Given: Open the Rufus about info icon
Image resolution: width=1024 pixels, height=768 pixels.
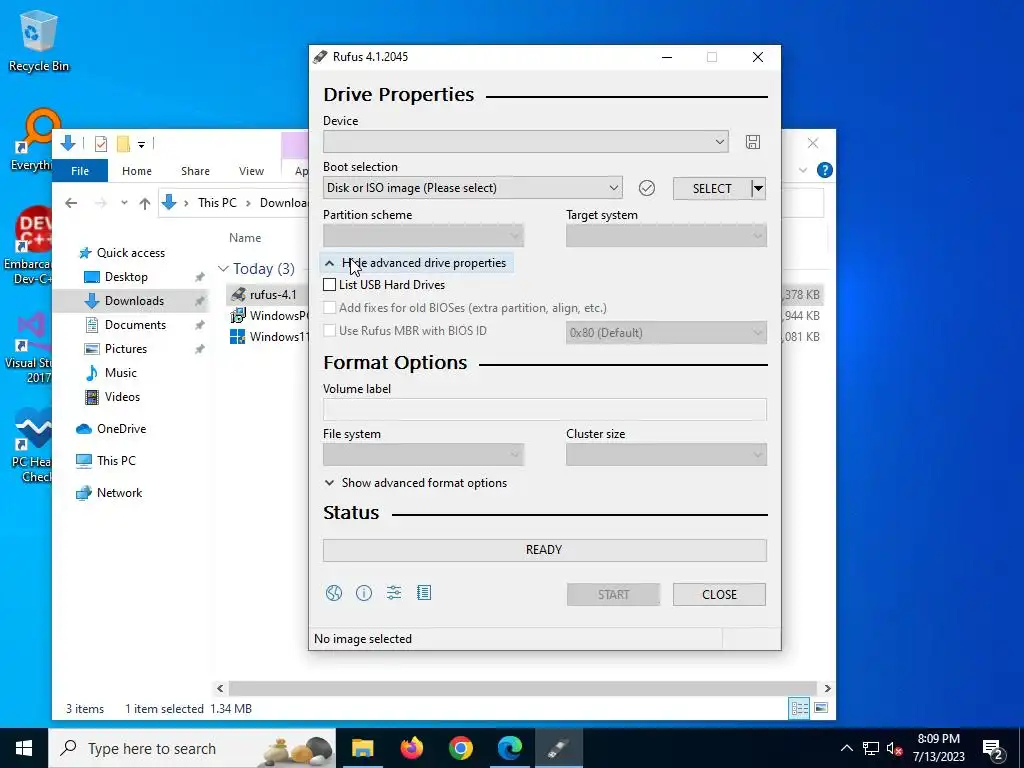Looking at the screenshot, I should point(364,593).
